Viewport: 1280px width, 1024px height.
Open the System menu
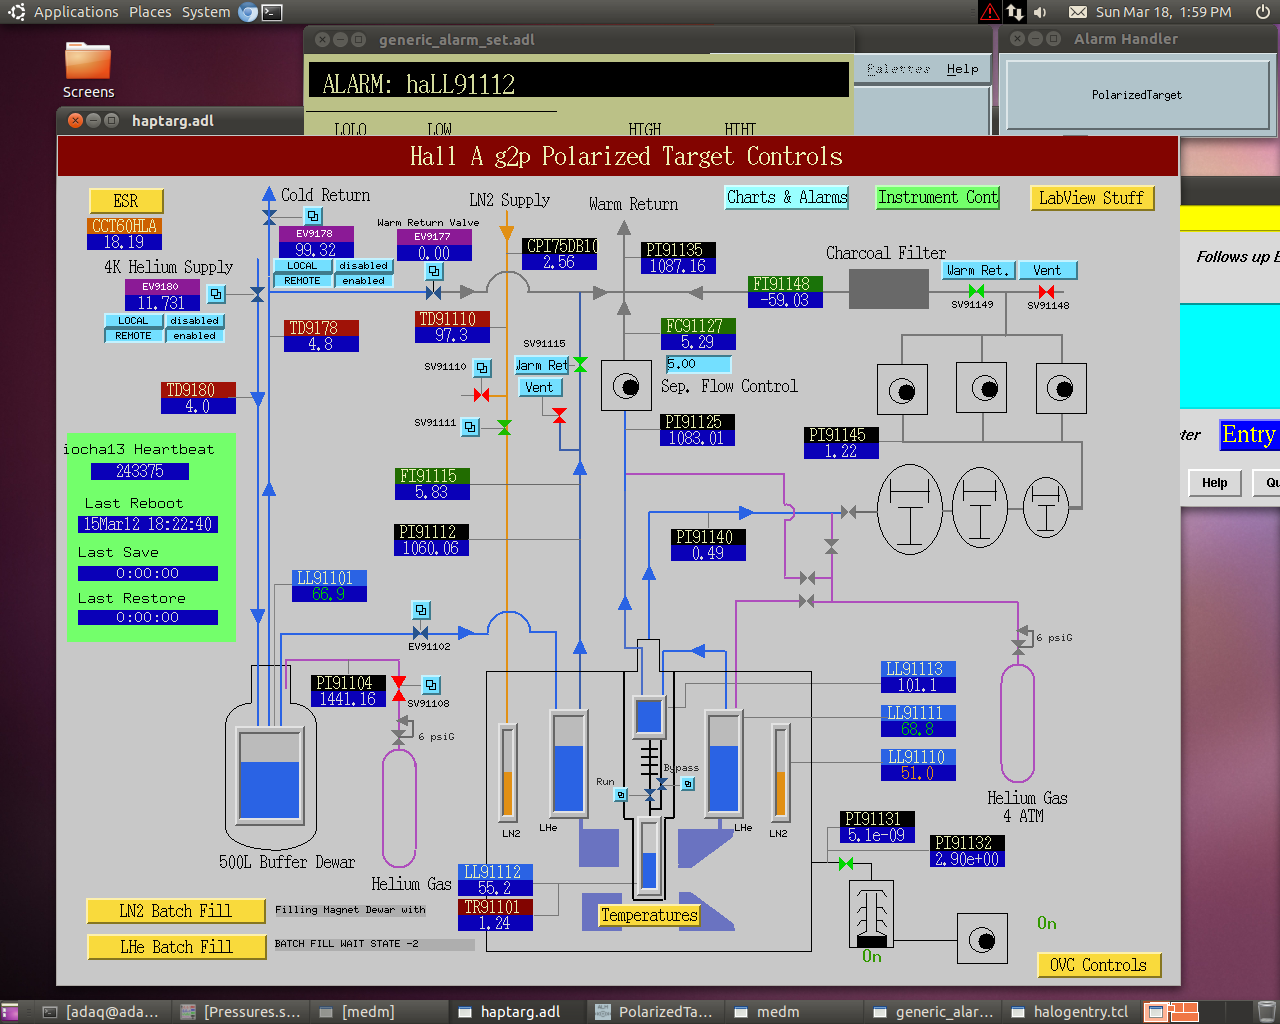tap(206, 12)
